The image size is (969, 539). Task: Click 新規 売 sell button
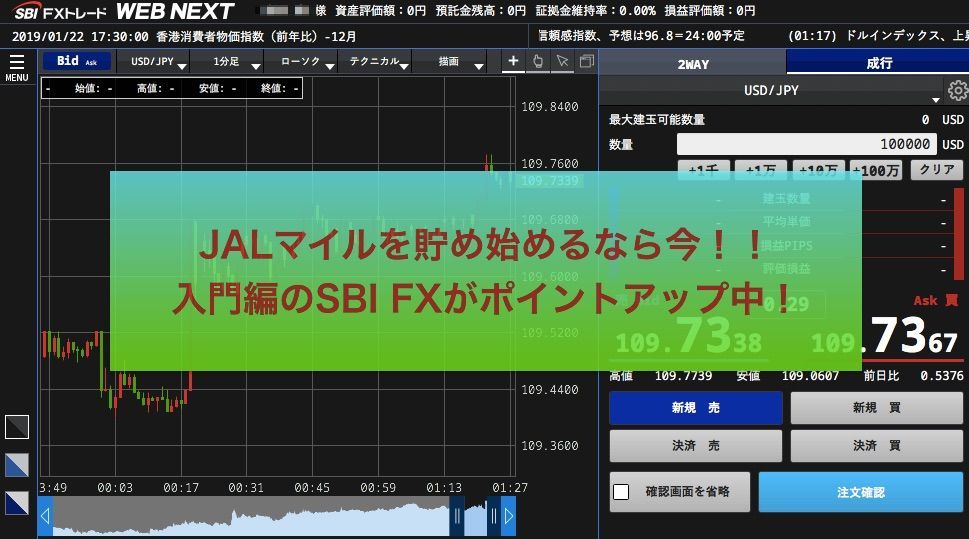point(696,408)
